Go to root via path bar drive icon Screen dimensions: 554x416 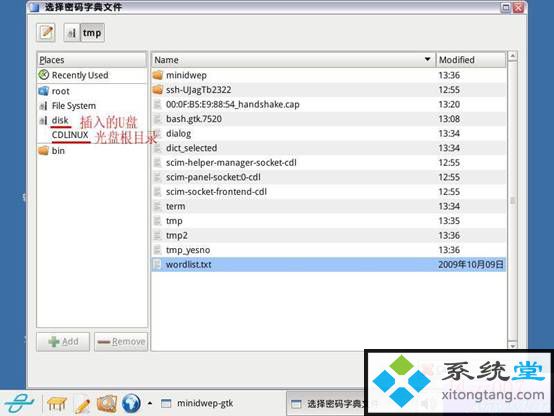point(72,33)
